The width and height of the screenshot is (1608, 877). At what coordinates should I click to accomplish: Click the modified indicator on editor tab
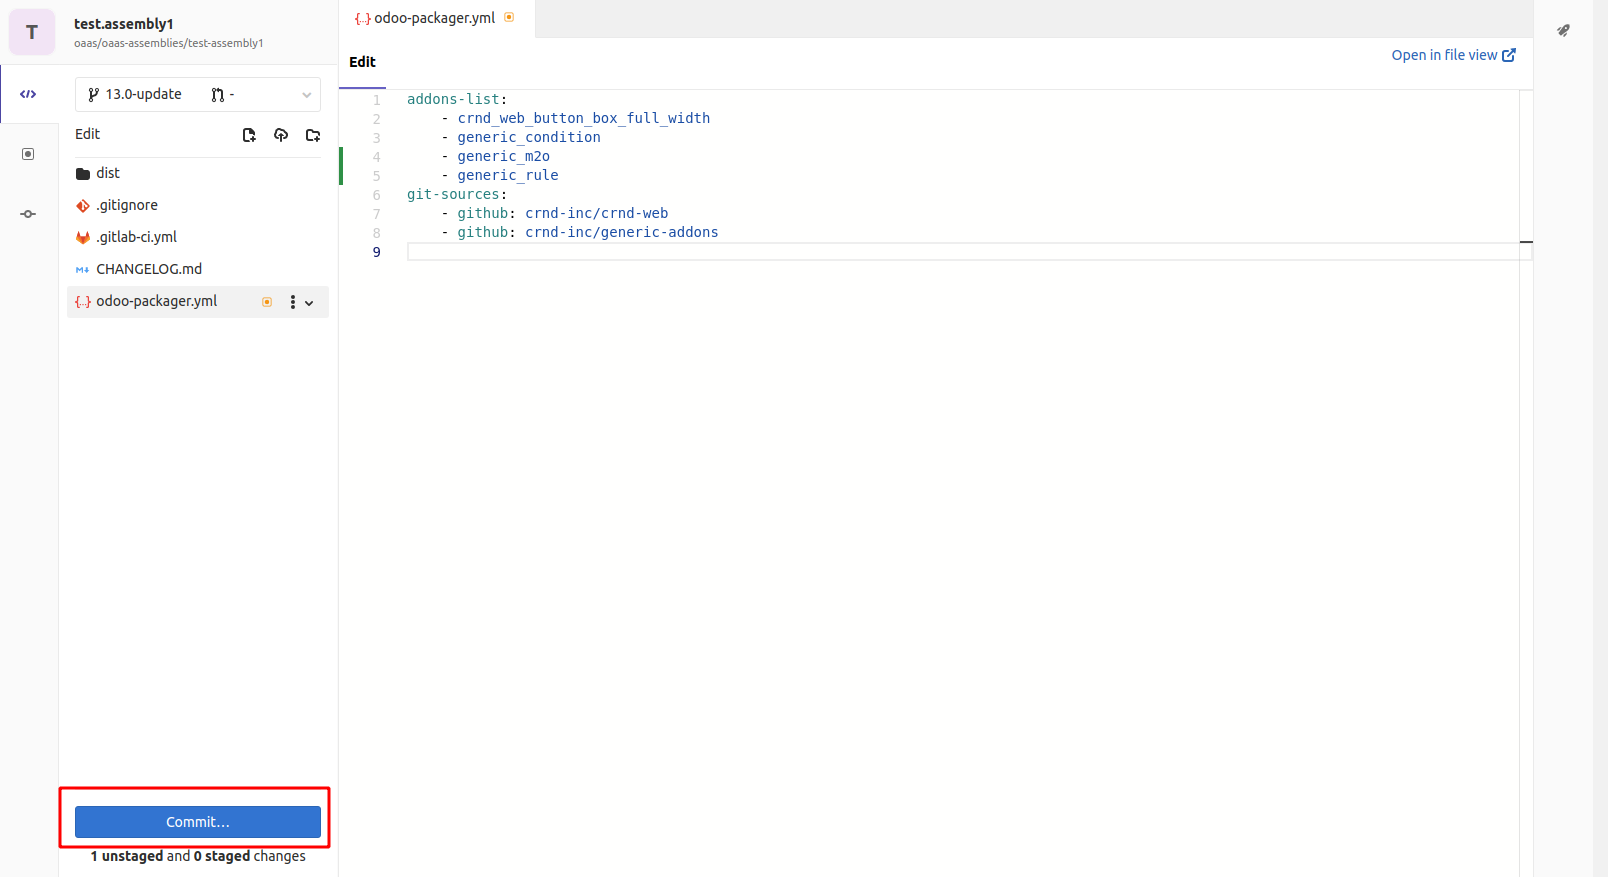click(x=509, y=17)
